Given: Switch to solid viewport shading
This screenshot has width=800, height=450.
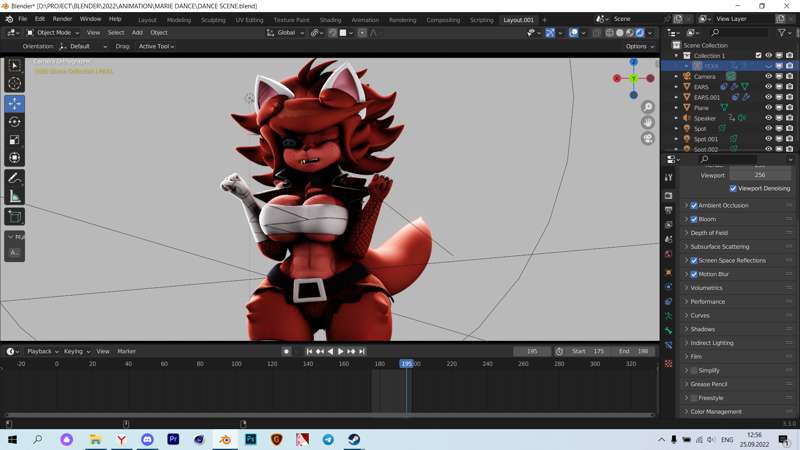Looking at the screenshot, I should [x=620, y=33].
